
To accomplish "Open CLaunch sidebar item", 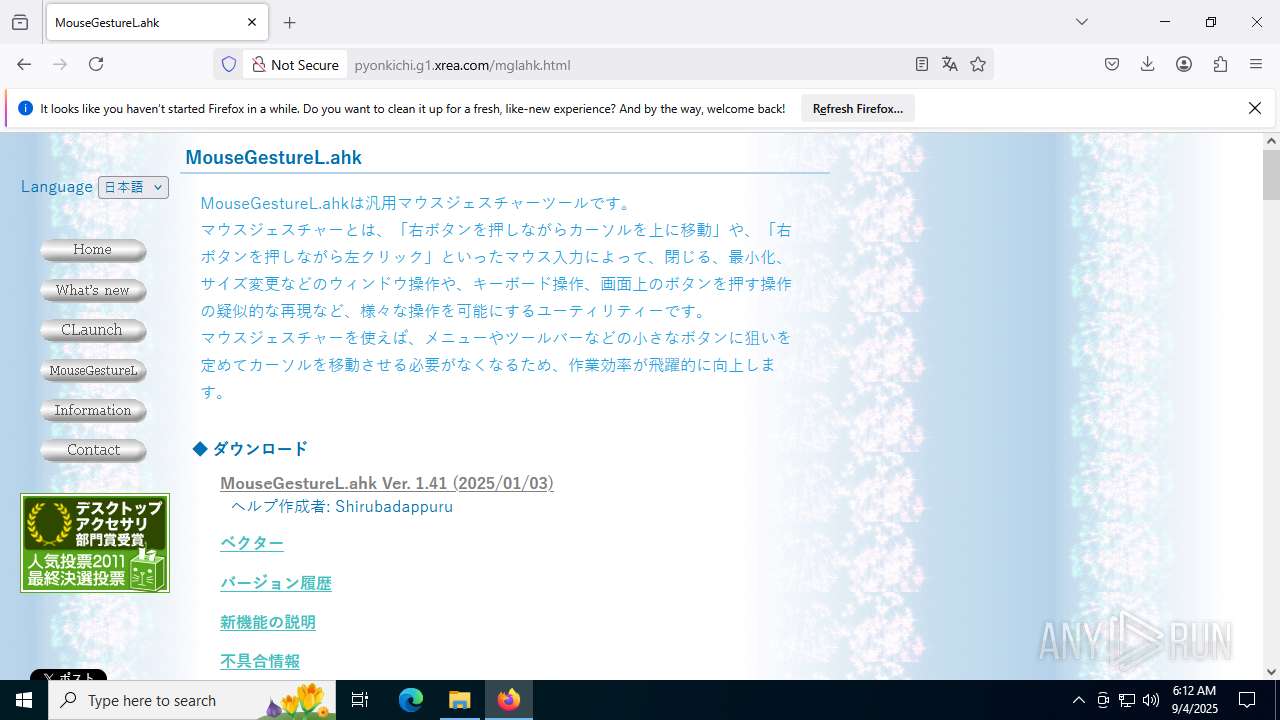I will click(93, 330).
